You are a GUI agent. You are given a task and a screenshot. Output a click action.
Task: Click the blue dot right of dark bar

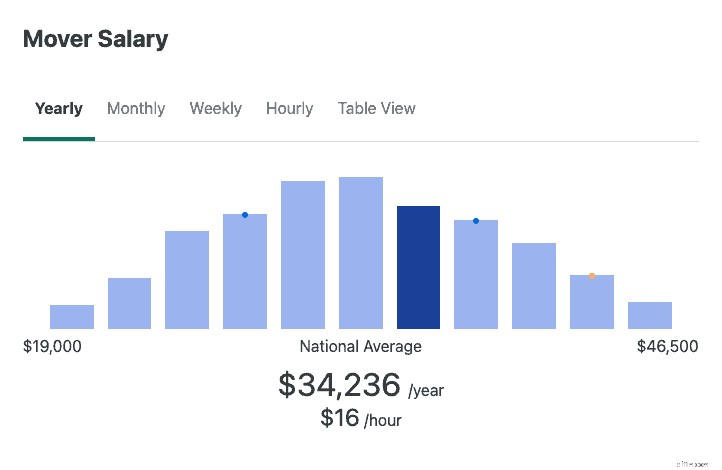pyautogui.click(x=476, y=221)
